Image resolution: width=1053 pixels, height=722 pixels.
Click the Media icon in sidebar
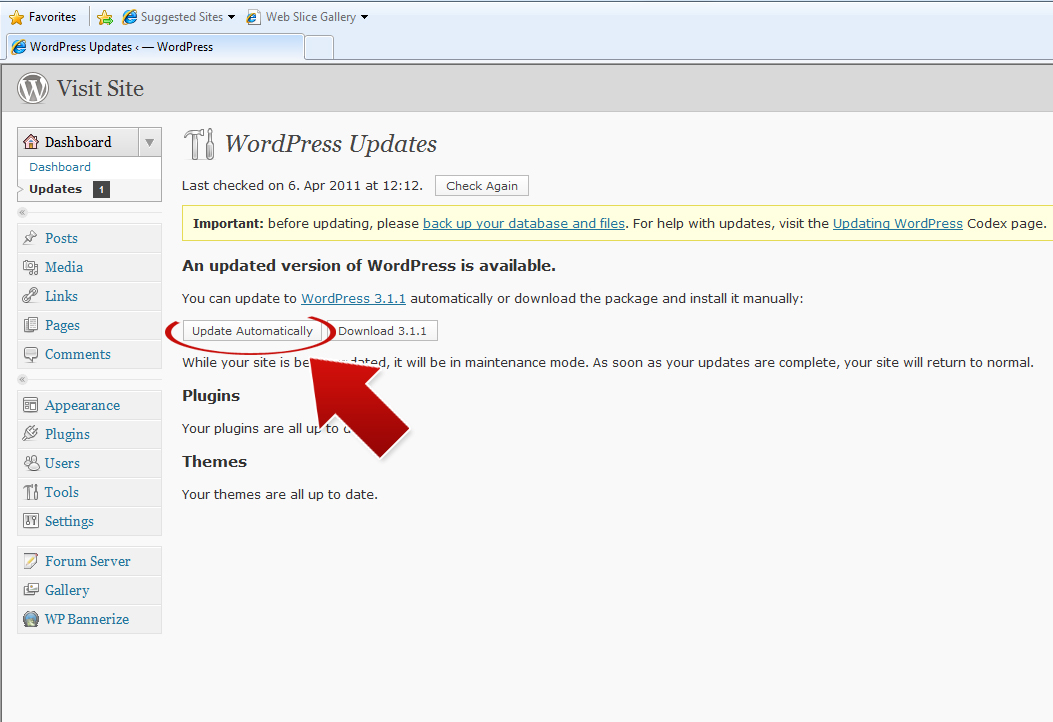[x=30, y=267]
